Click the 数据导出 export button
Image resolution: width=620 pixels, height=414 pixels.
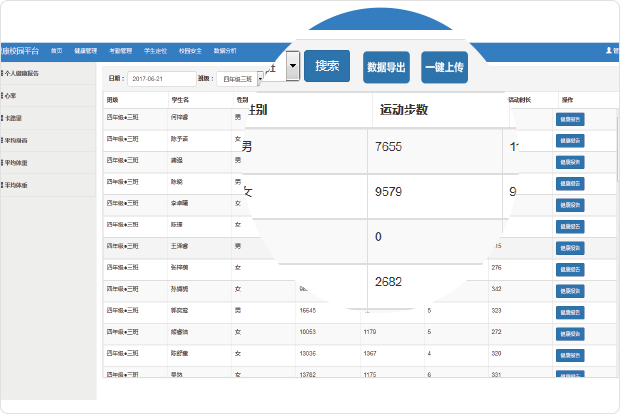[386, 67]
